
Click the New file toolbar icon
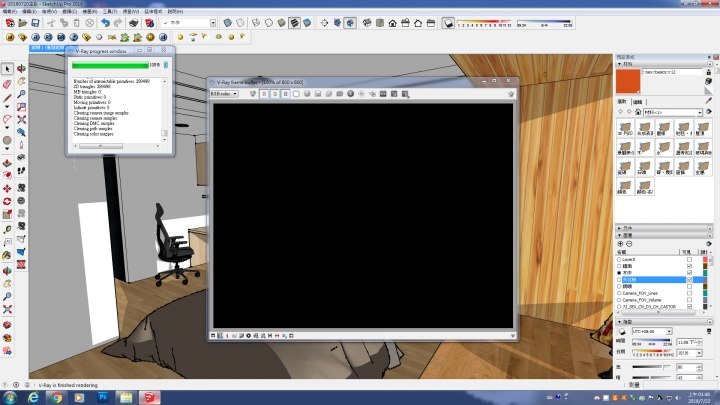tap(10, 22)
